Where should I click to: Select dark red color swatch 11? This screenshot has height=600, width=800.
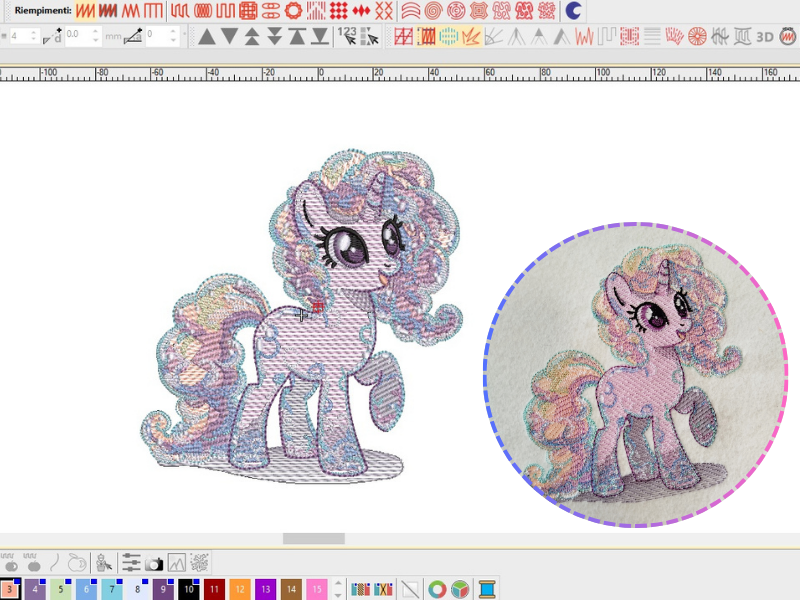[214, 589]
